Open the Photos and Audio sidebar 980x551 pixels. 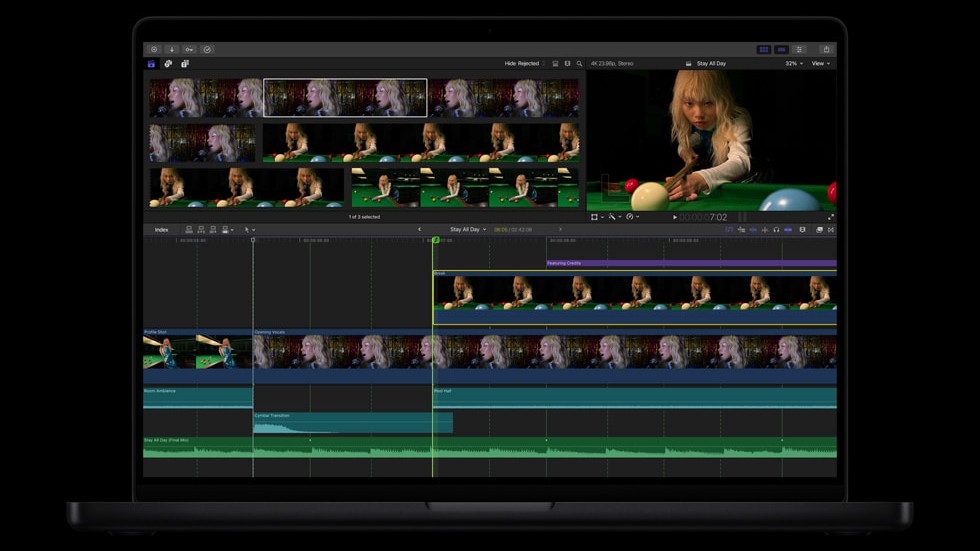click(x=168, y=64)
